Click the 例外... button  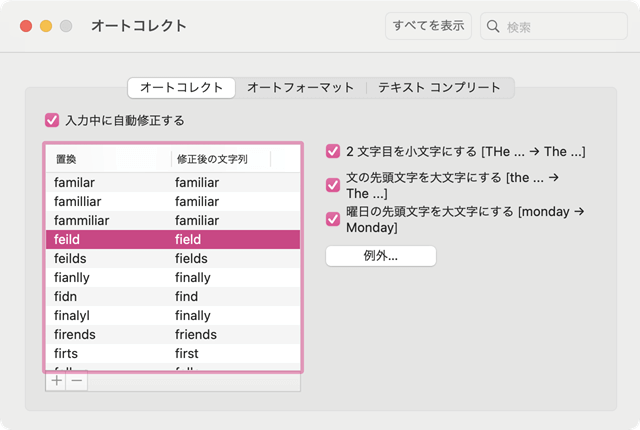381,256
